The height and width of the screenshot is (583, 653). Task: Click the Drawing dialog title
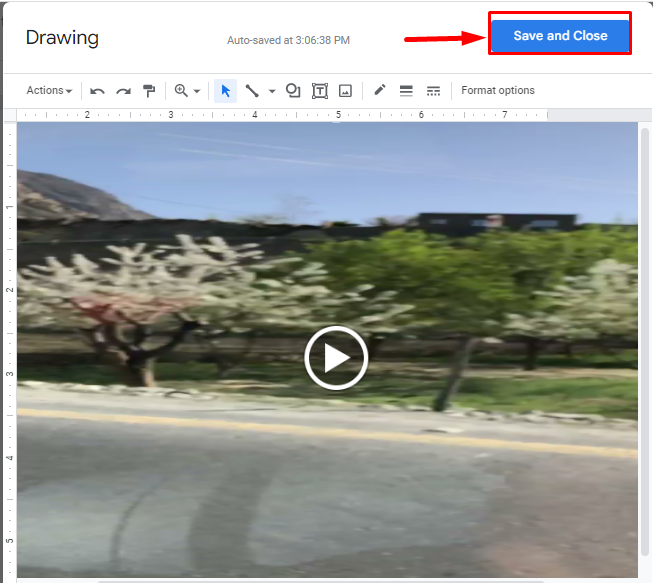[62, 37]
